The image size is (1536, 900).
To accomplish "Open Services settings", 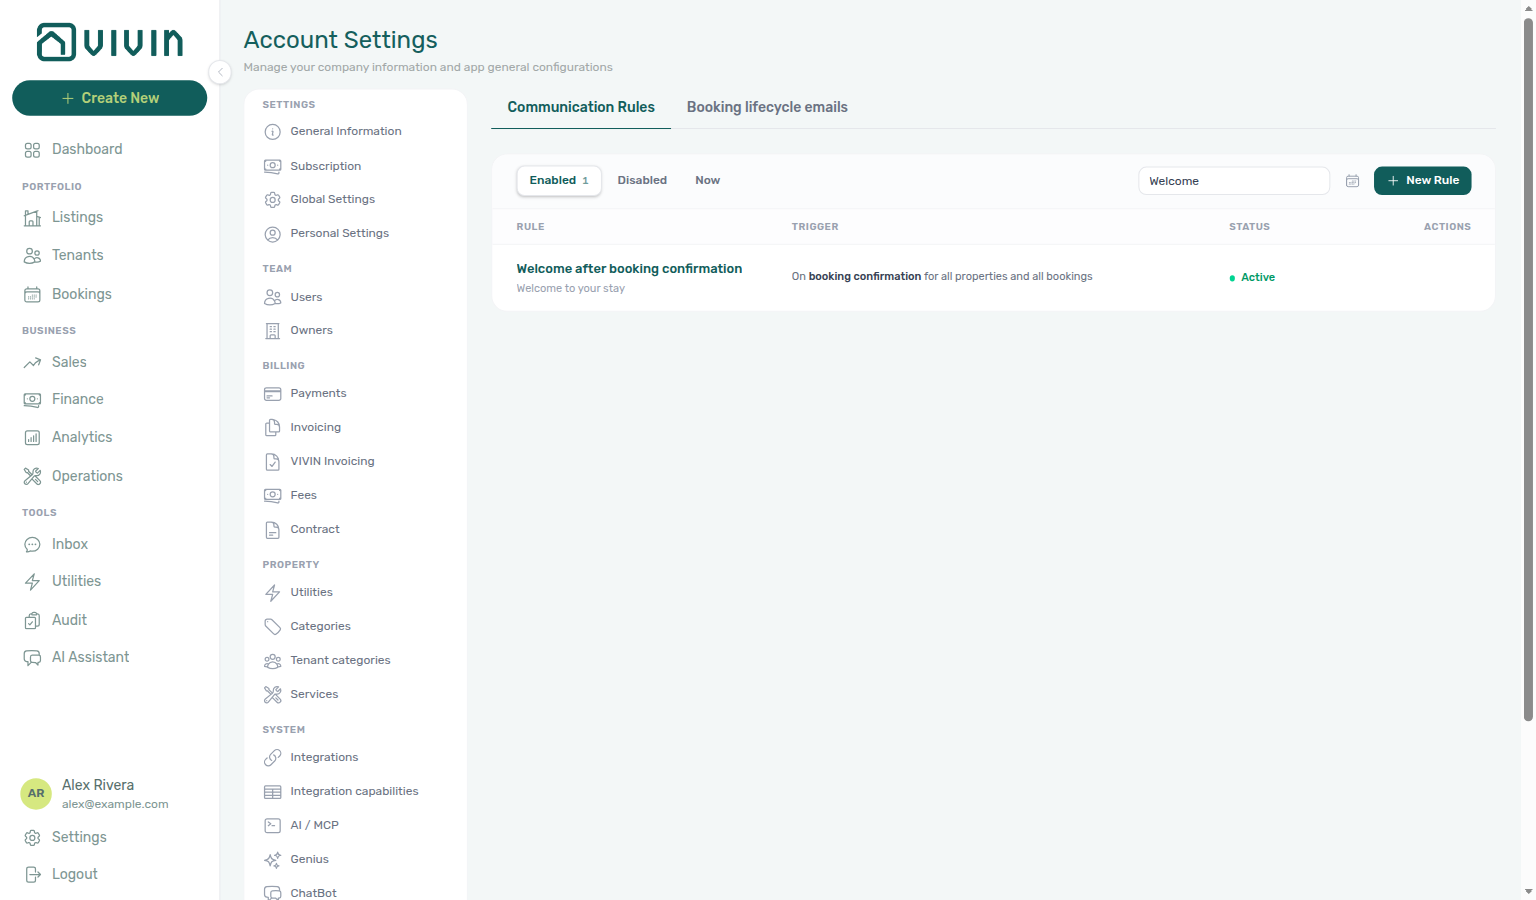I will point(314,694).
